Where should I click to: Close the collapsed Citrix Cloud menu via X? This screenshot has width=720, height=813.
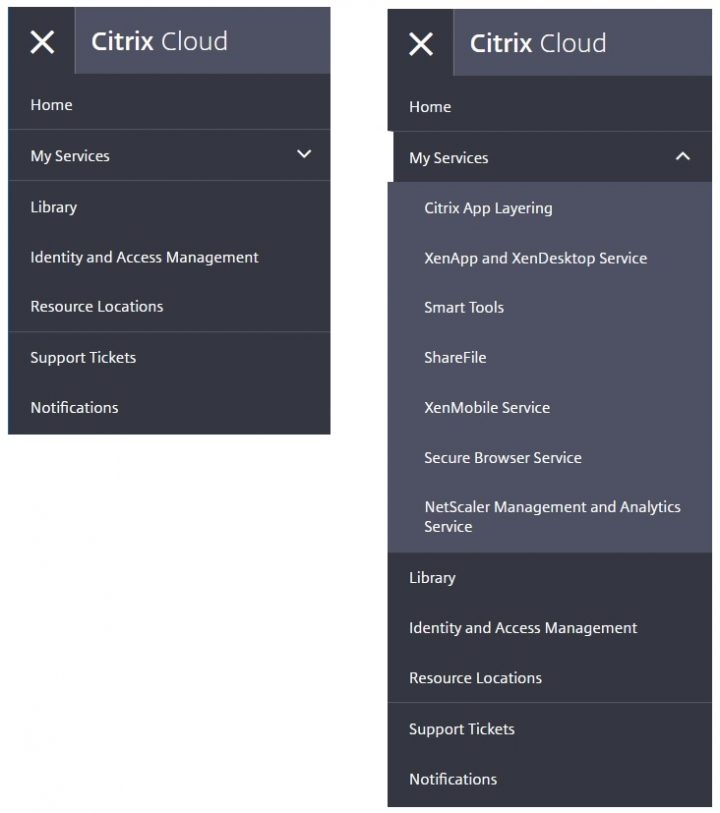point(42,42)
